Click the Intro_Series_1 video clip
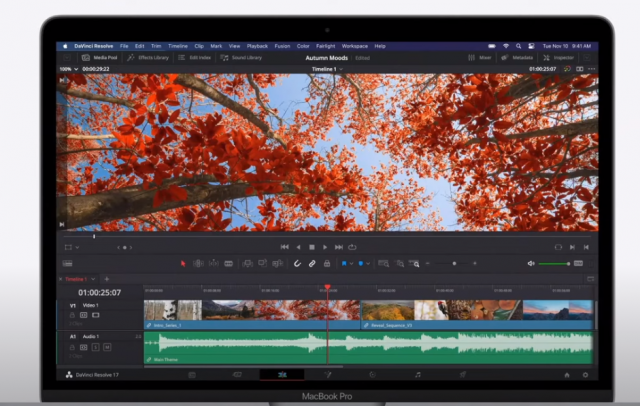Image resolution: width=640 pixels, height=406 pixels. coord(252,315)
